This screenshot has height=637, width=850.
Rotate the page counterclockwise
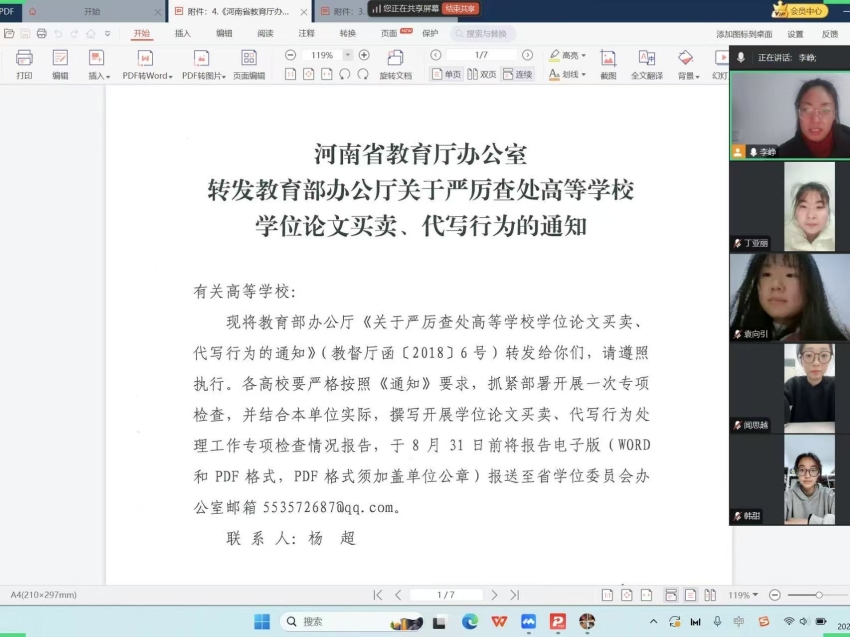tap(344, 74)
